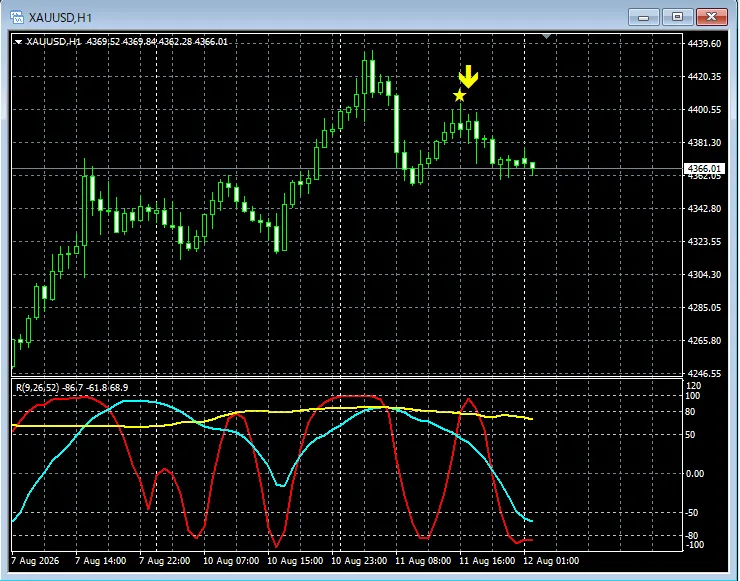This screenshot has height=581, width=740.
Task: Select the yellow star object on the chart
Action: click(459, 96)
